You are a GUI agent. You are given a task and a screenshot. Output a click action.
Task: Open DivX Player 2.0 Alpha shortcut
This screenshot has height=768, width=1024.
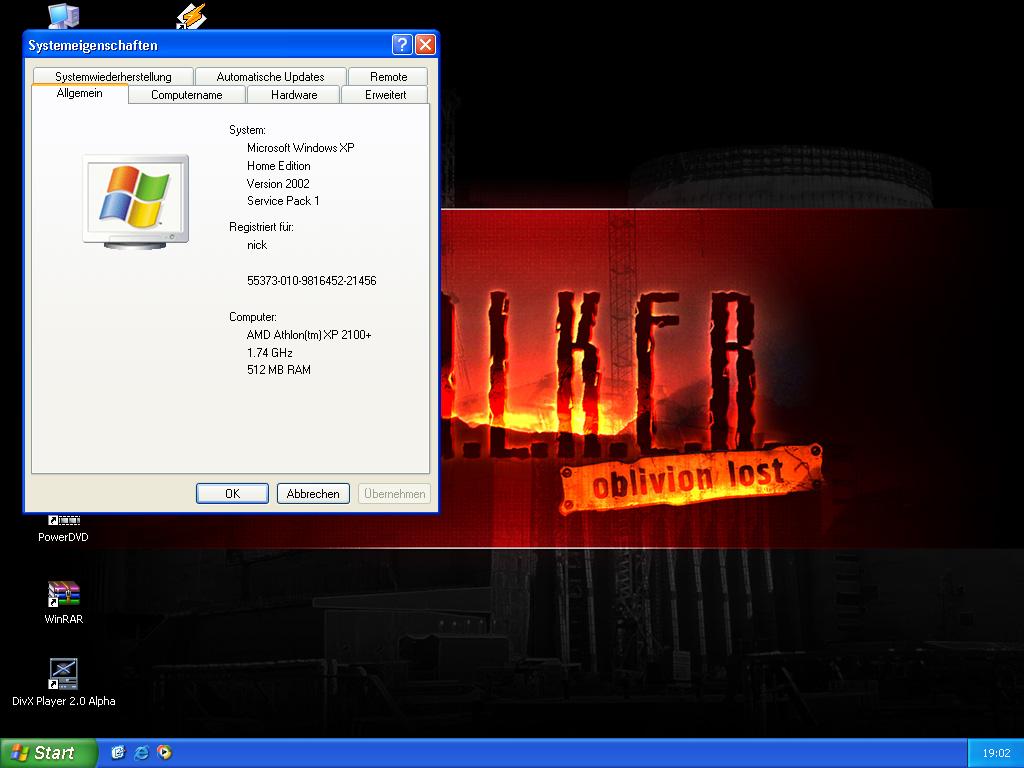(63, 682)
